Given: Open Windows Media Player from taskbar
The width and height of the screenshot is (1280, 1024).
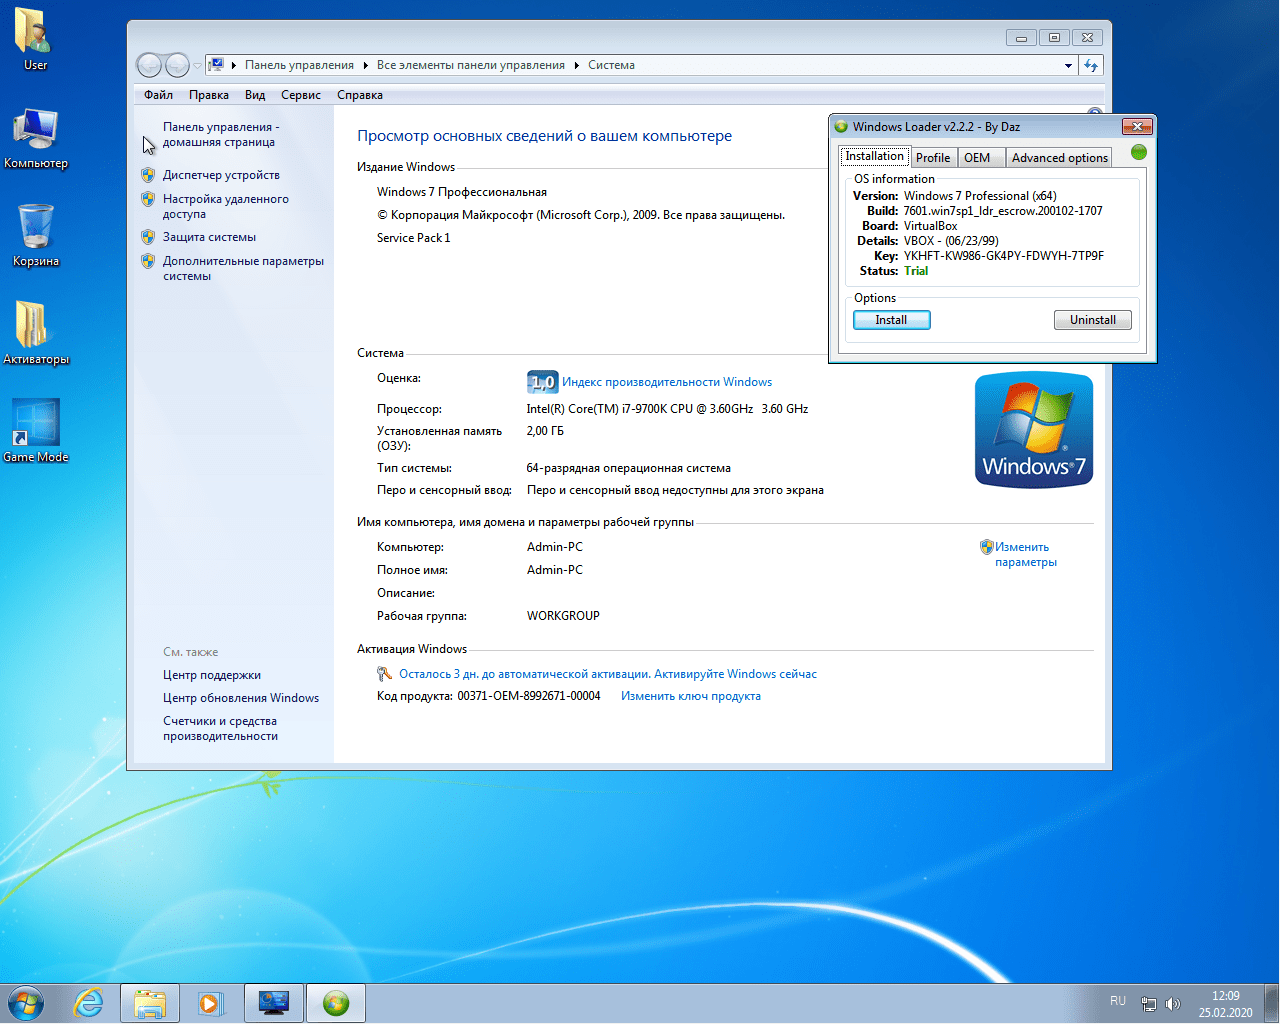Looking at the screenshot, I should tap(211, 1003).
